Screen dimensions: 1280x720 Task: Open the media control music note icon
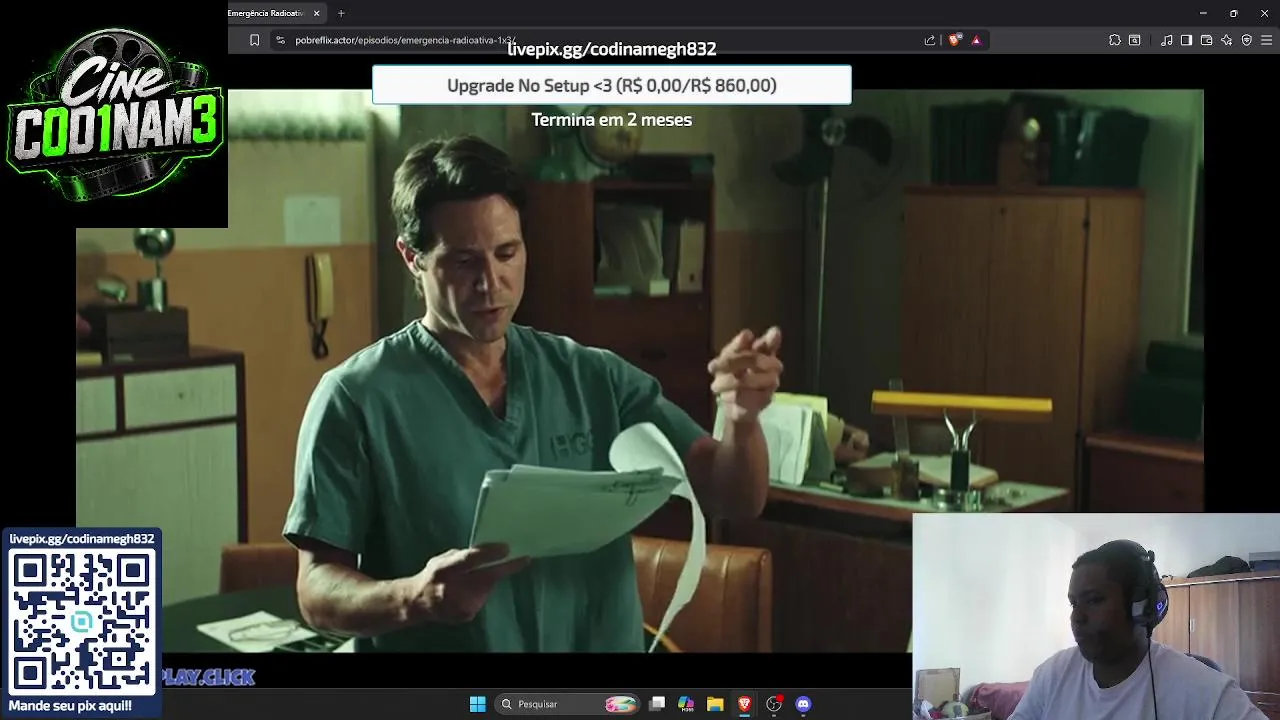pyautogui.click(x=1167, y=40)
